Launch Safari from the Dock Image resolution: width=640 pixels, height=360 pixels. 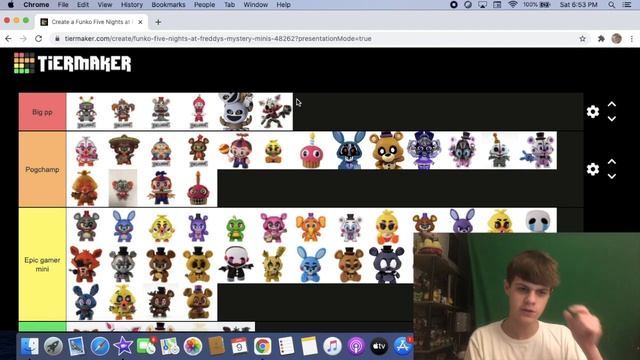[100, 346]
